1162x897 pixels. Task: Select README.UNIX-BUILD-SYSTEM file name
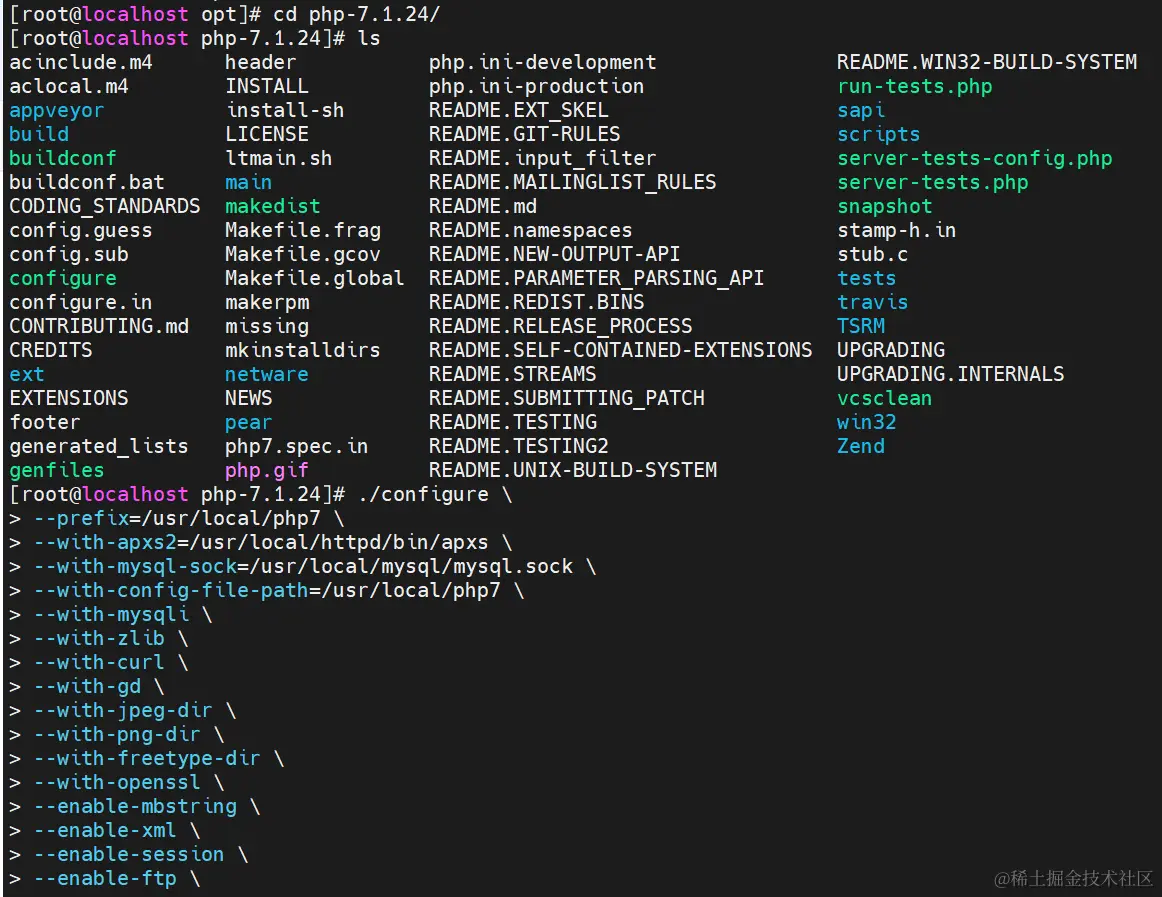573,470
